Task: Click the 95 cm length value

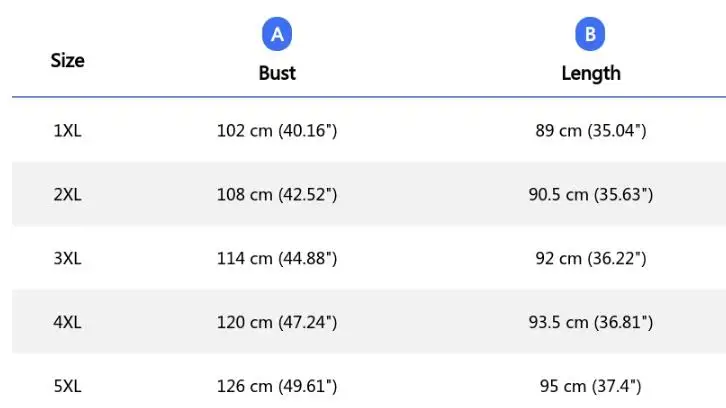Action: pos(591,386)
